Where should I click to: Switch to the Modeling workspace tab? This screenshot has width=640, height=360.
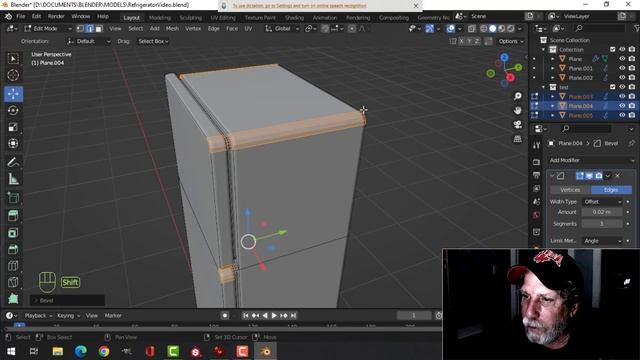coord(160,18)
